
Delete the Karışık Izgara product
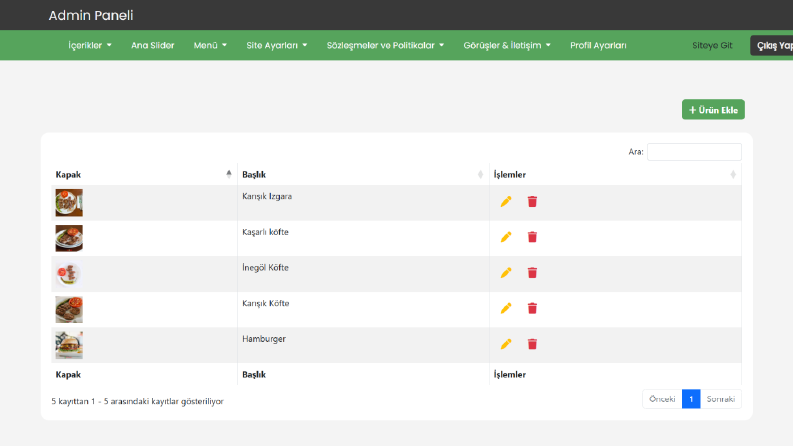[532, 202]
